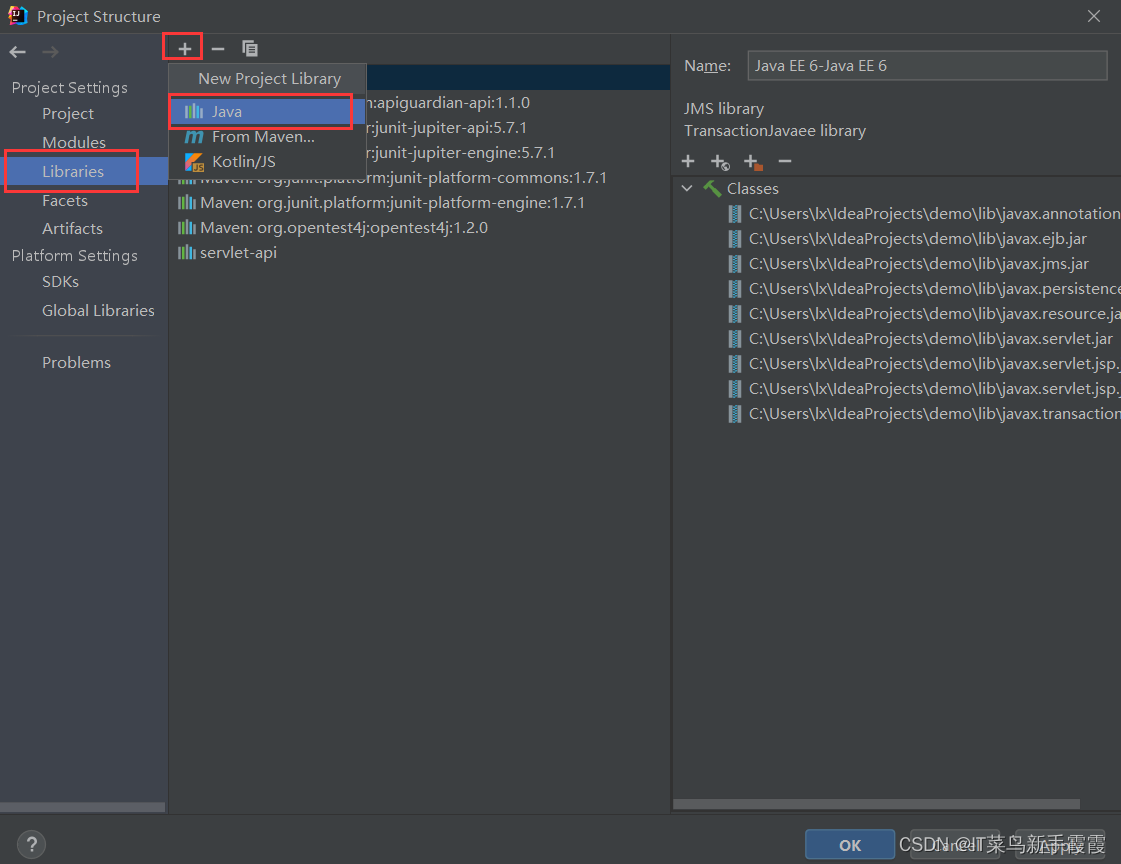1121x864 pixels.
Task: Click the attach directories plus-folder icon
Action: [x=753, y=161]
